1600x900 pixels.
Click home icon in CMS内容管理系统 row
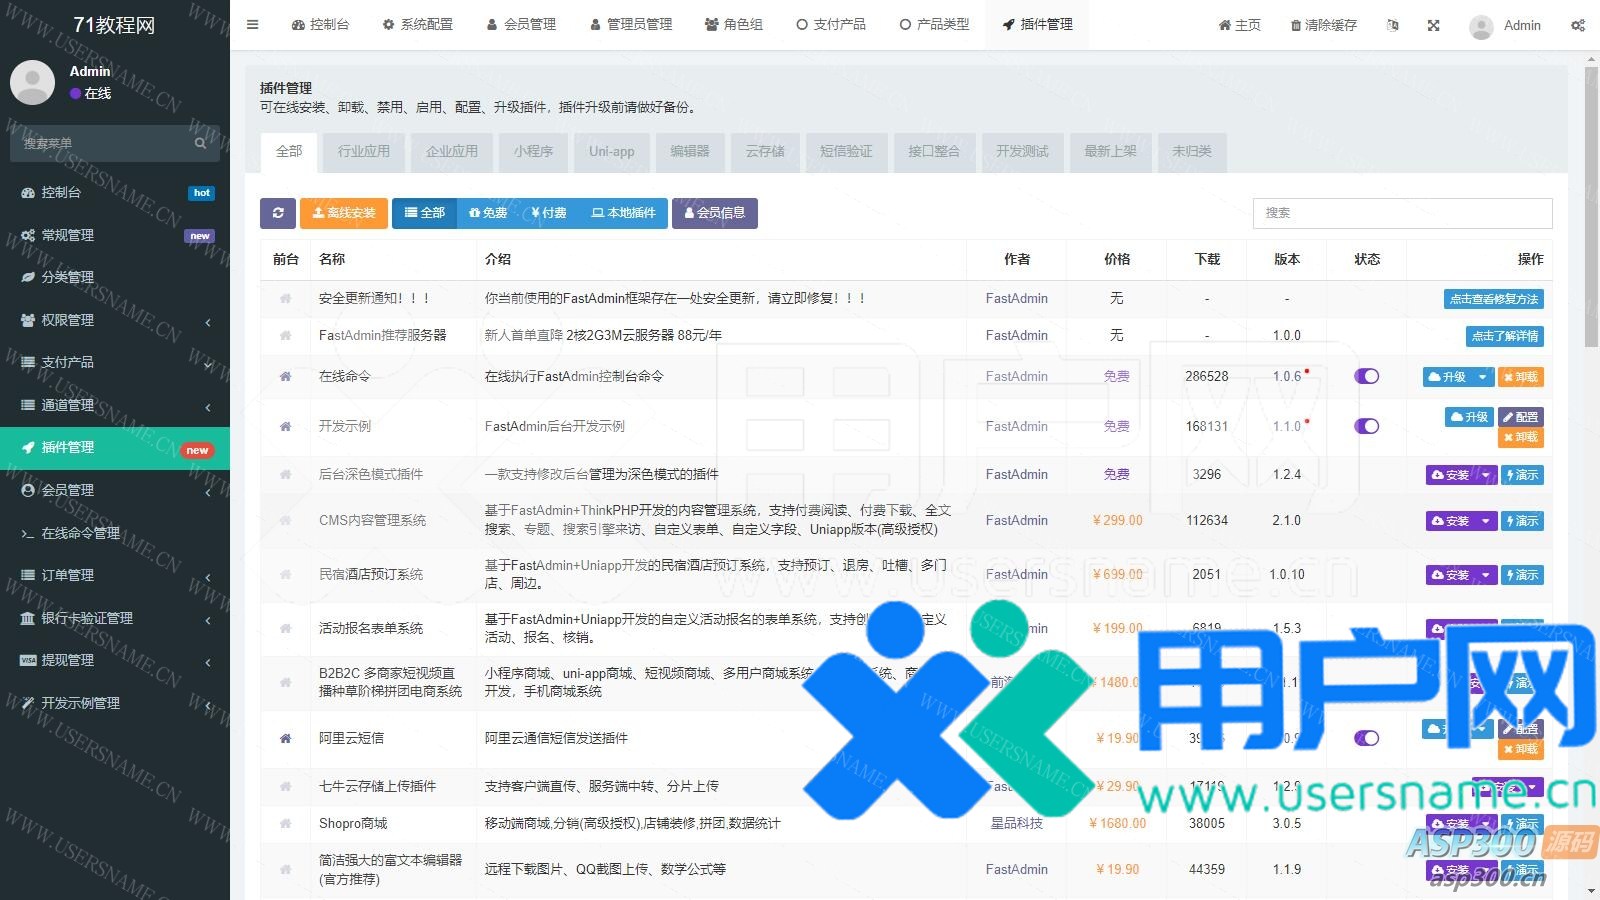[x=285, y=521]
